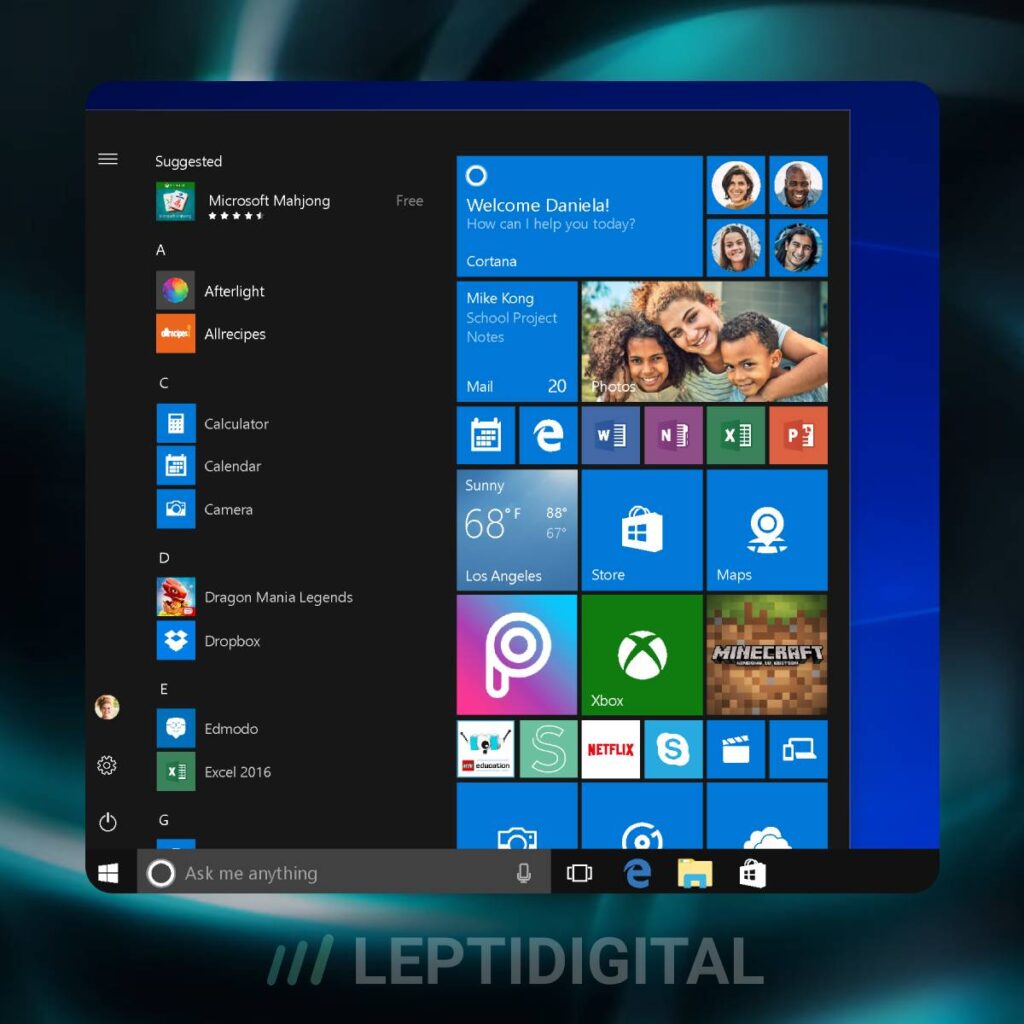Click the Calendar small tile
The image size is (1024, 1024).
click(486, 435)
